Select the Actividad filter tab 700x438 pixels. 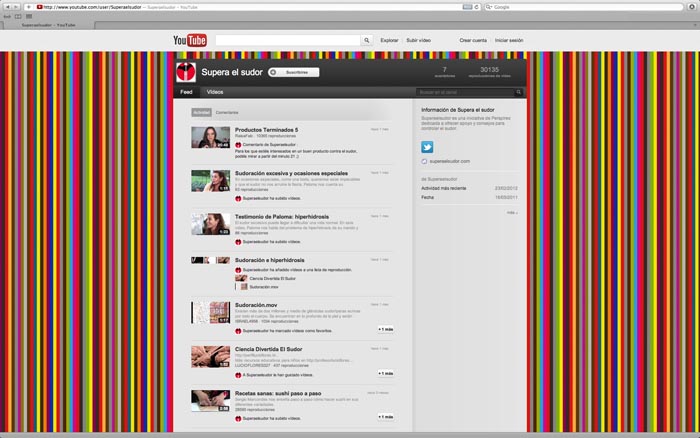coord(201,113)
